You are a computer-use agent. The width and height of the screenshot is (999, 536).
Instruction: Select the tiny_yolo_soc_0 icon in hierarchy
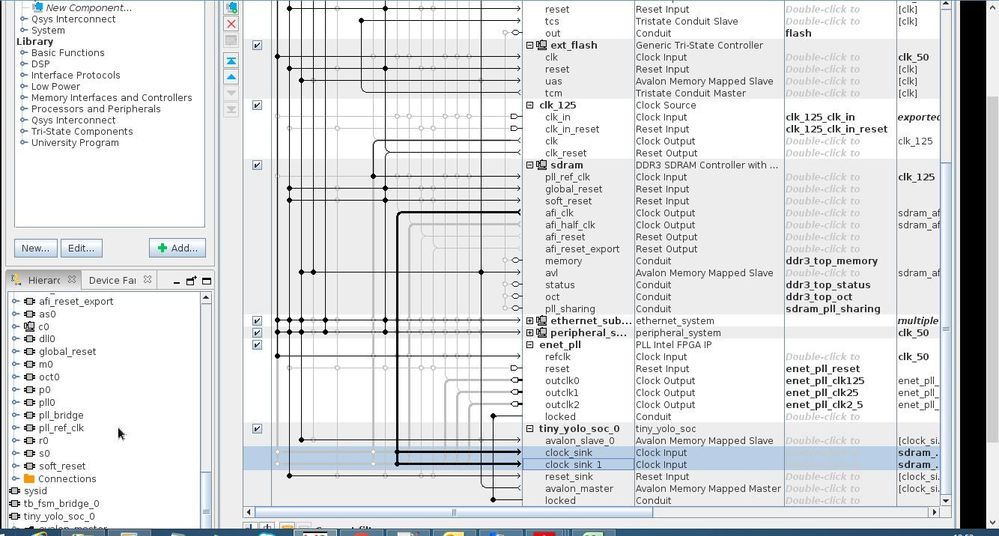[x=15, y=516]
